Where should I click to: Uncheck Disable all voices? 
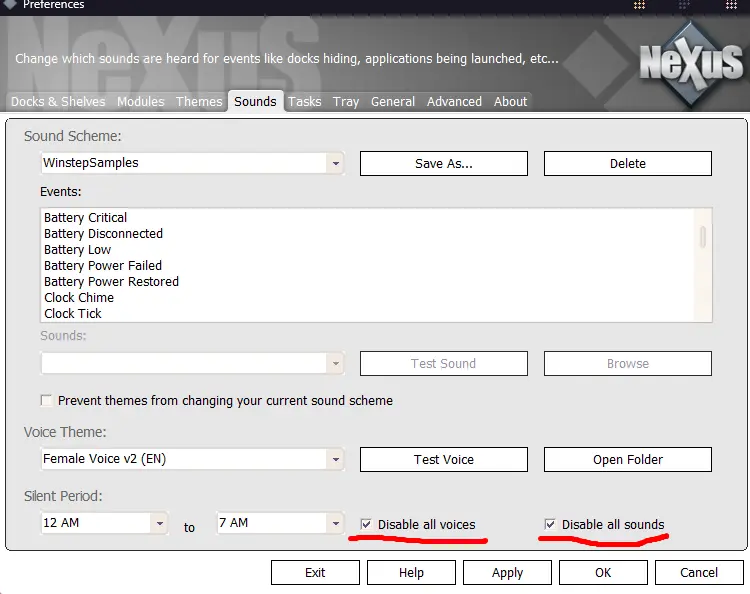click(366, 524)
